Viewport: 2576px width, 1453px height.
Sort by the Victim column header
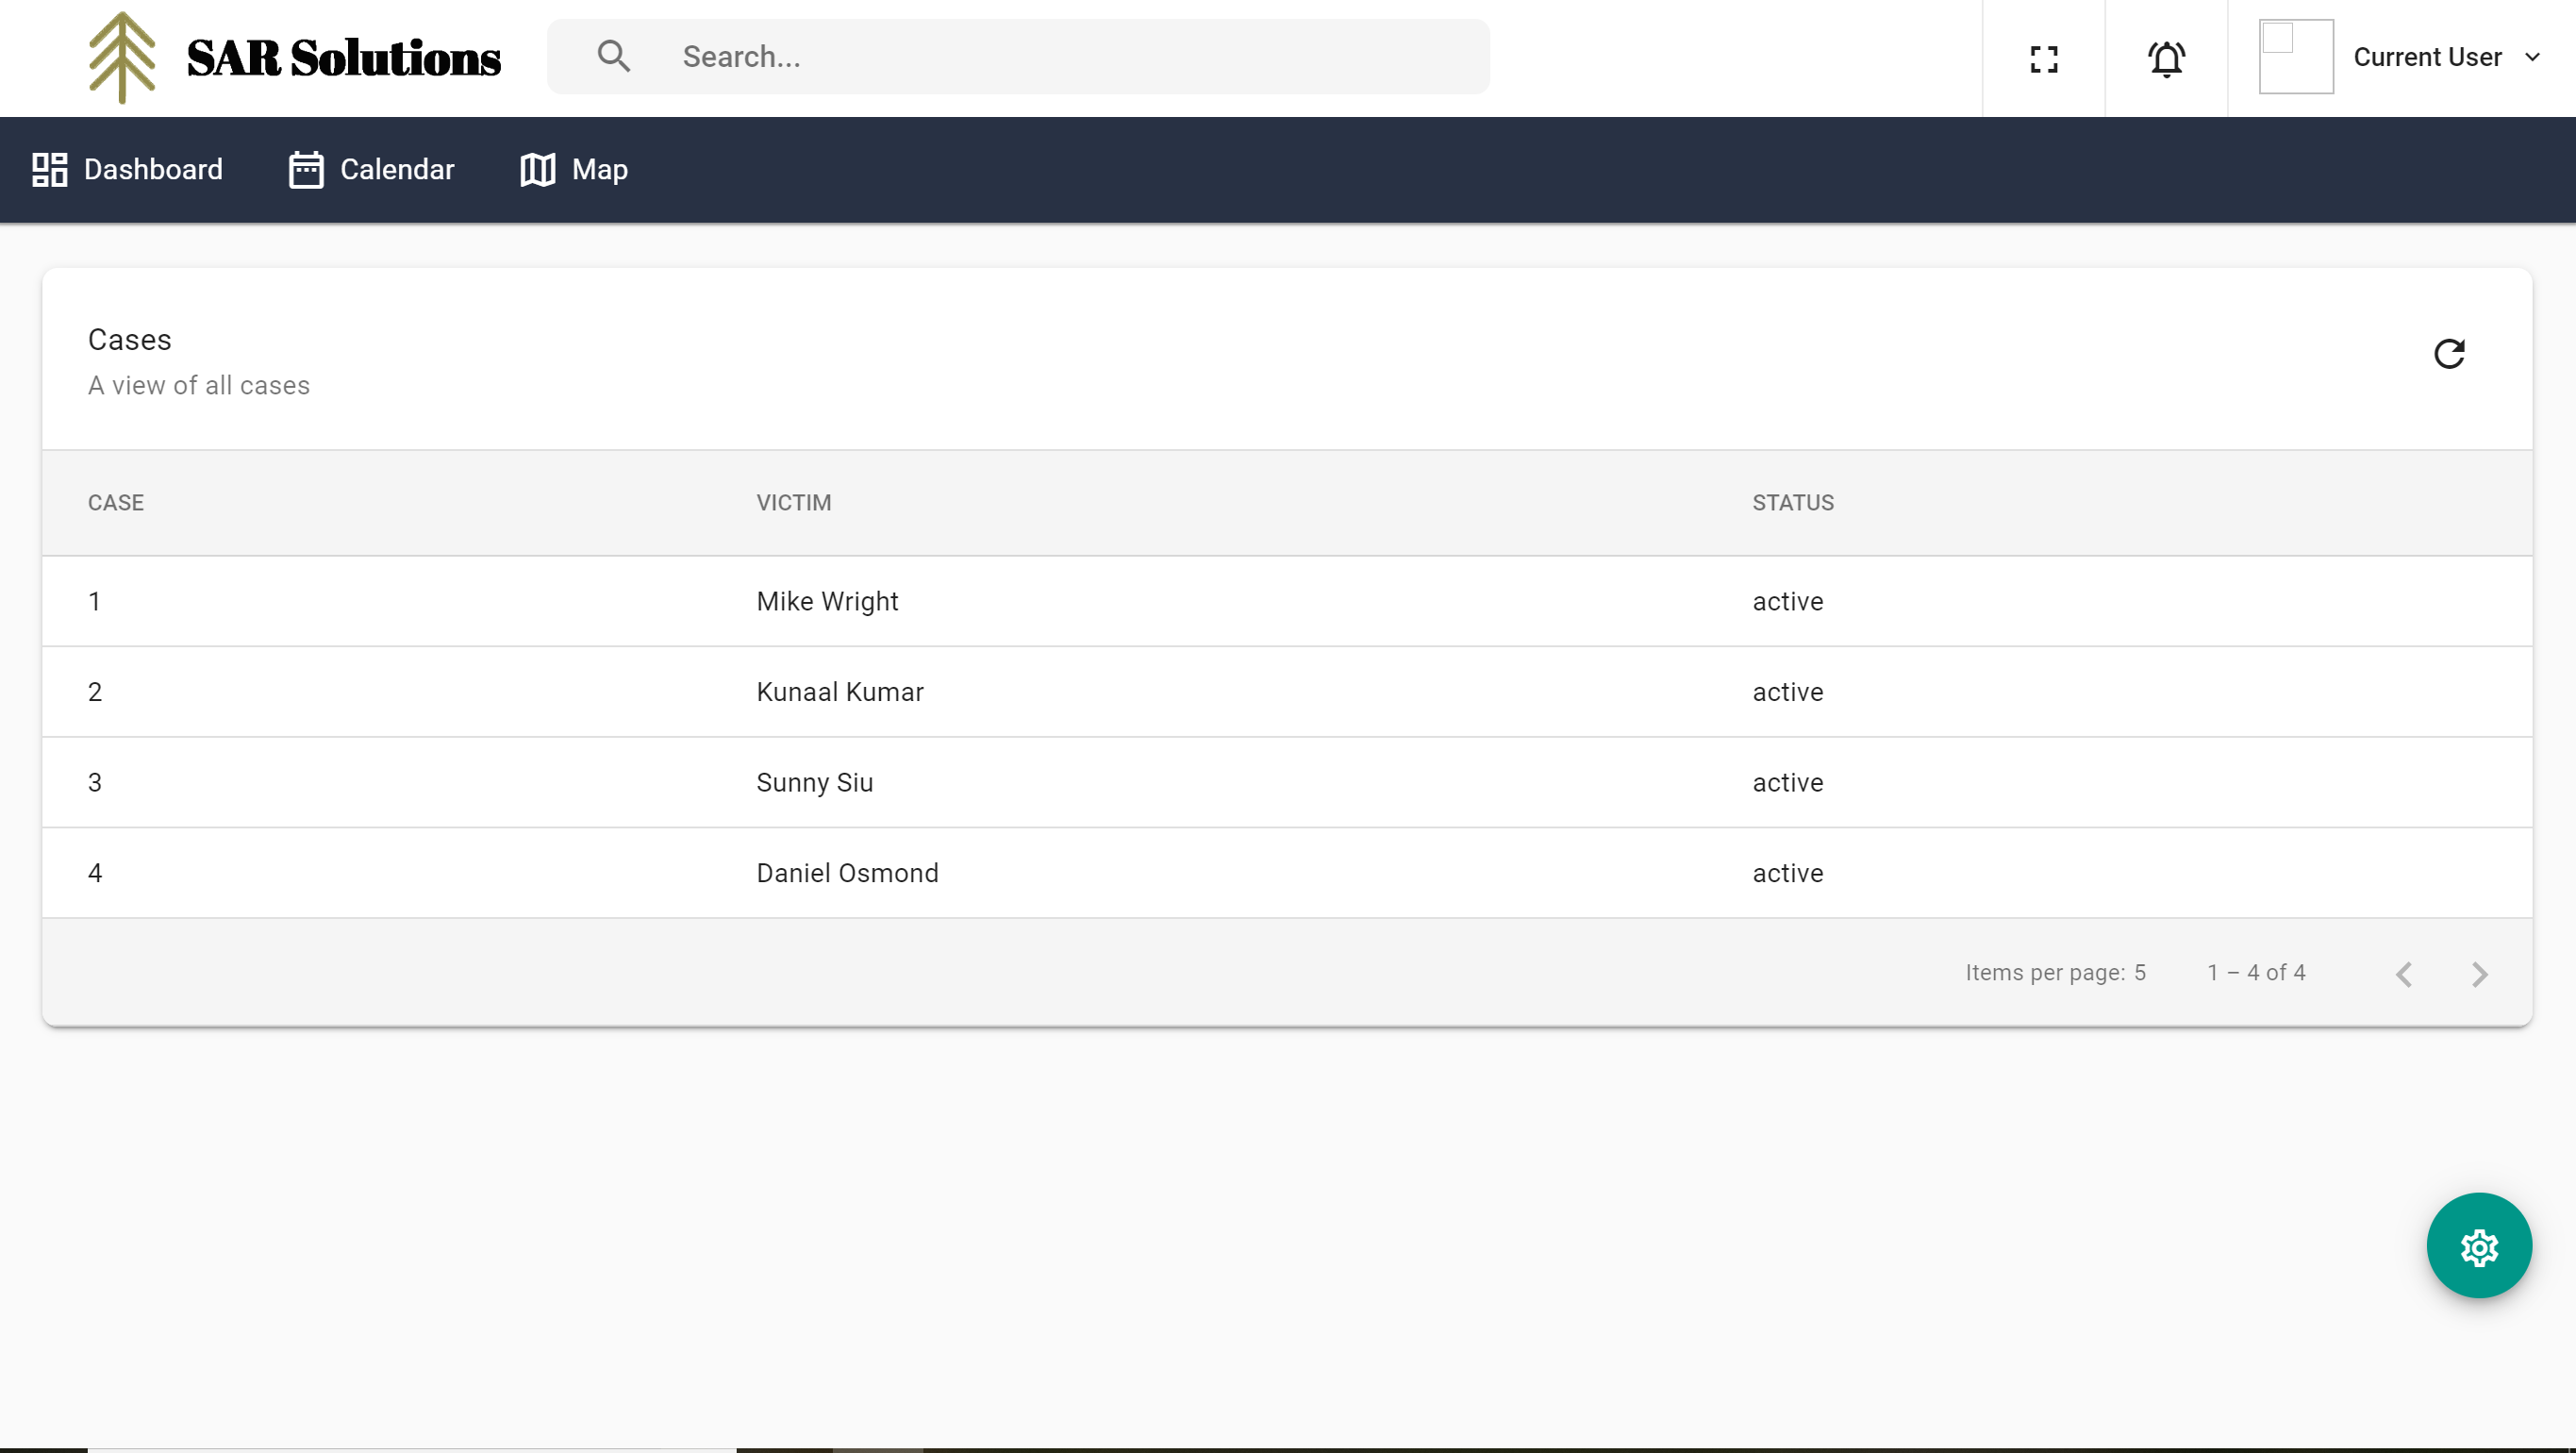[793, 503]
